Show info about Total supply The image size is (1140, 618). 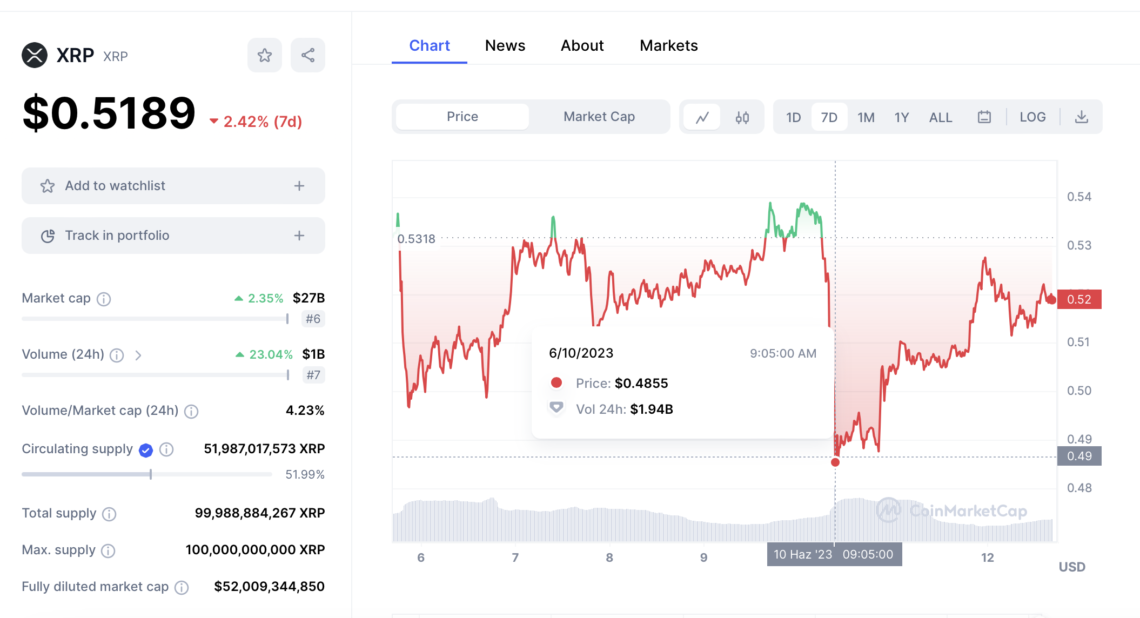109,514
